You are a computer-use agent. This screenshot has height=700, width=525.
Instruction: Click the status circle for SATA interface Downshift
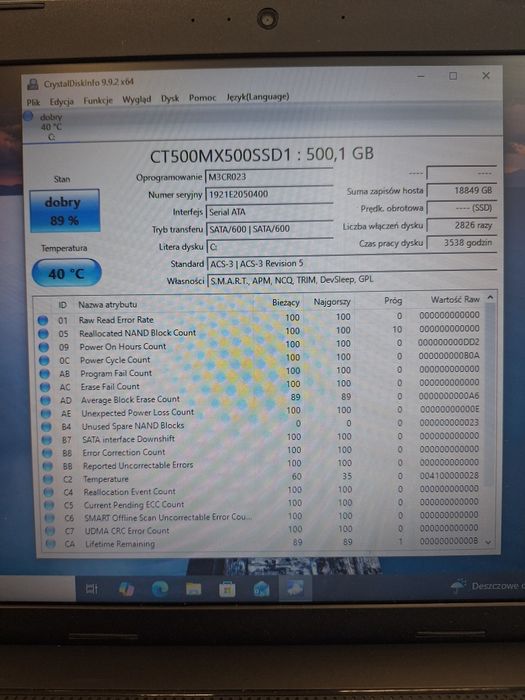point(46,440)
